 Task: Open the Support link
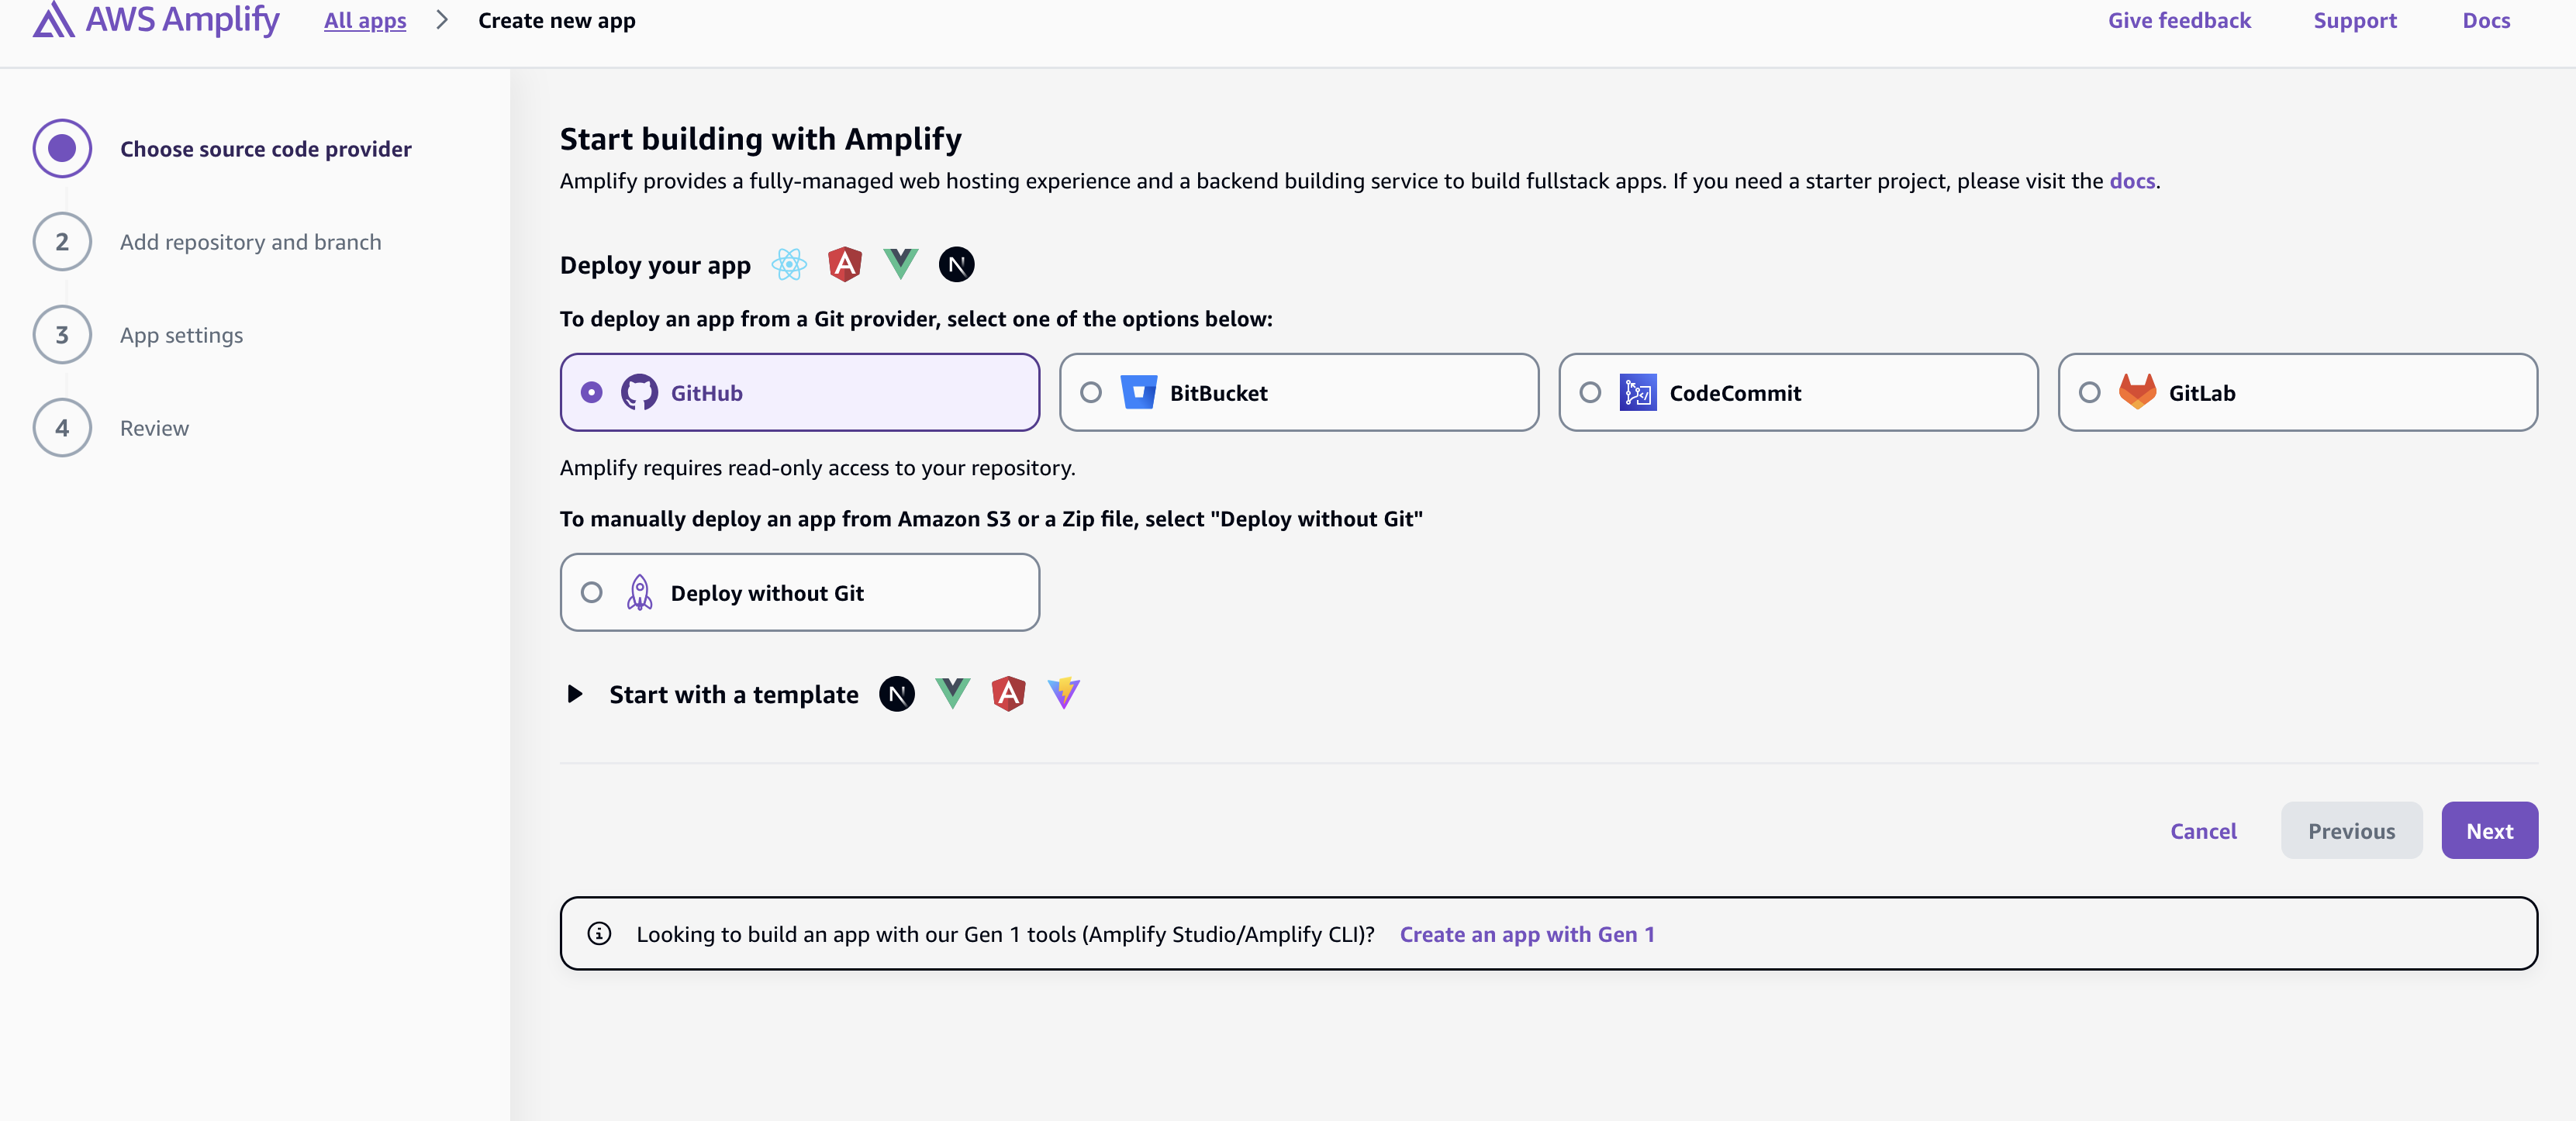pos(2355,20)
